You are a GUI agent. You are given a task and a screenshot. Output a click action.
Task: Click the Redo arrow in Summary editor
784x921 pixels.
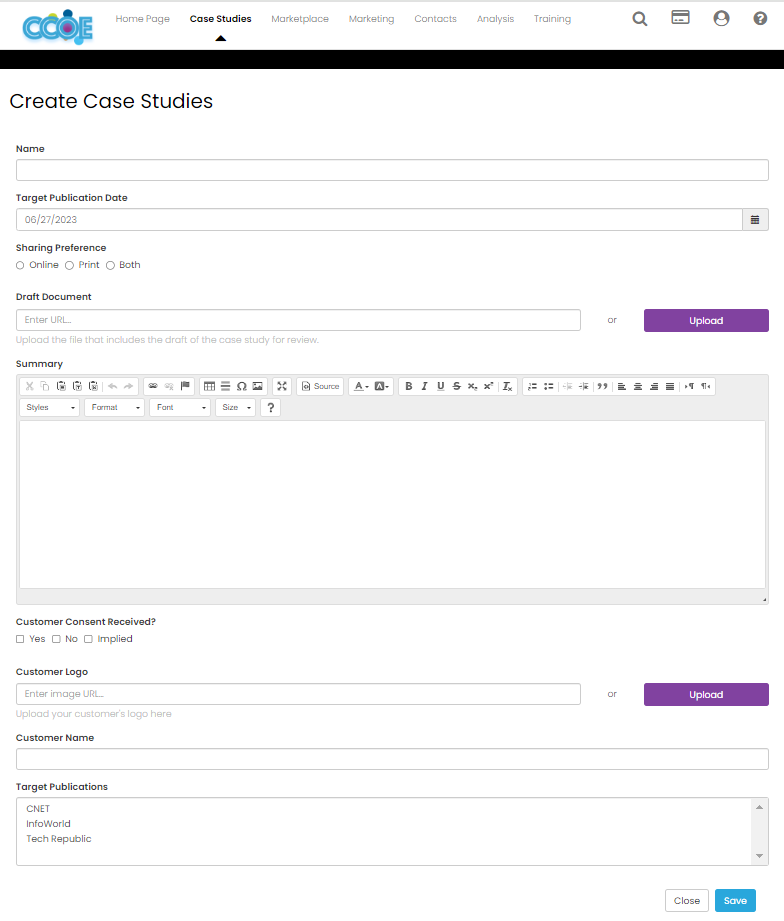click(128, 386)
